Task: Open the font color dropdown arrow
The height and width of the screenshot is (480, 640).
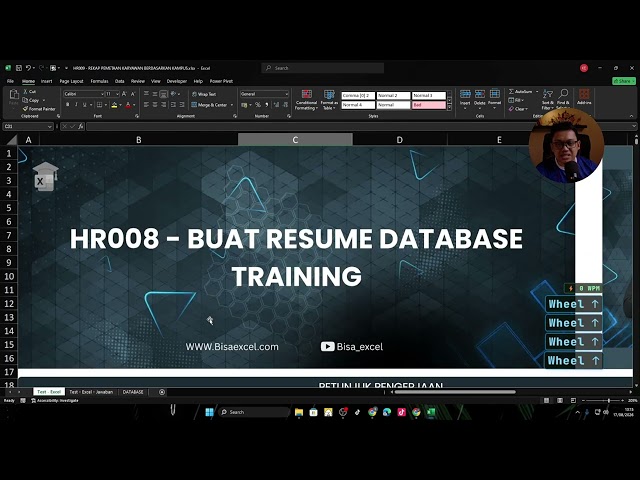Action: point(134,105)
